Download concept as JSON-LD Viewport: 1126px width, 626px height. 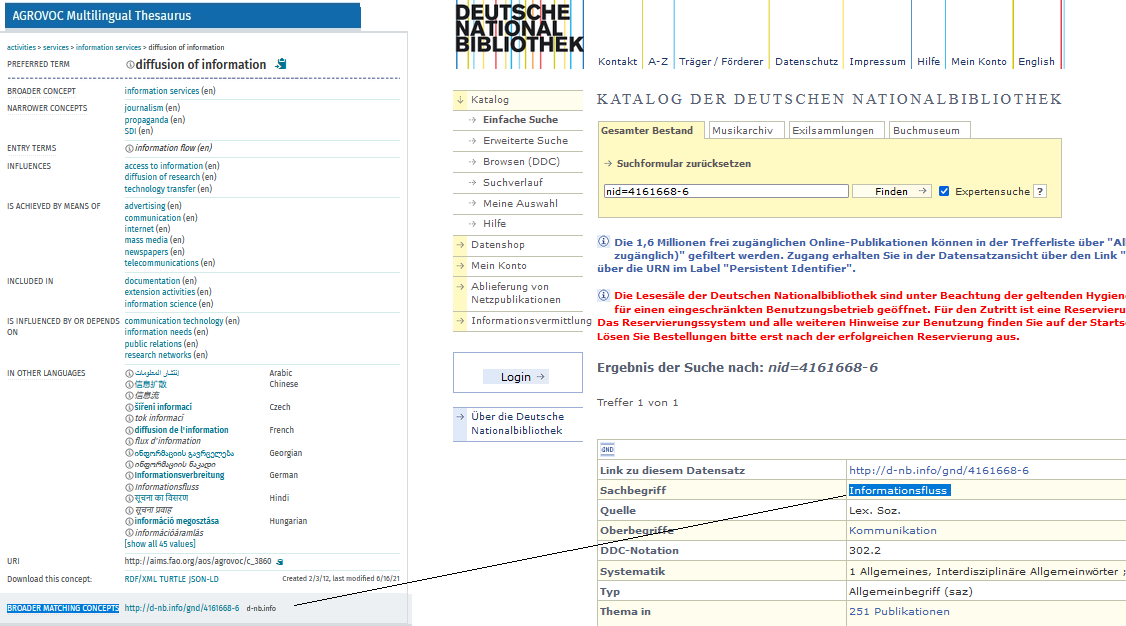204,579
